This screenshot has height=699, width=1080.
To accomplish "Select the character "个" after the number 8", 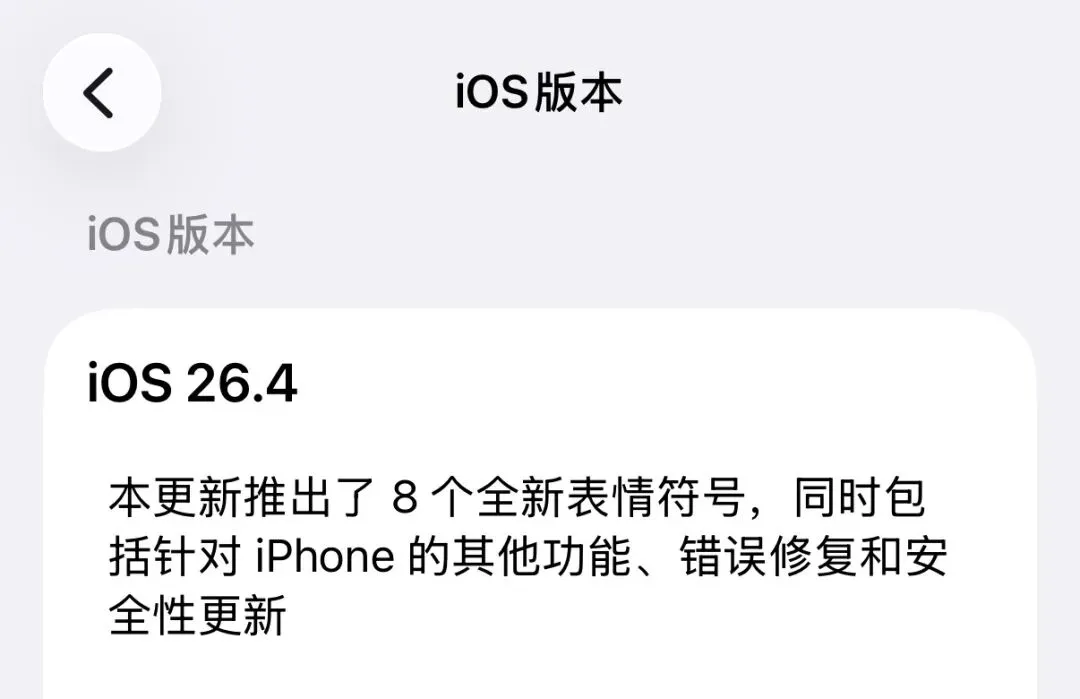I will point(455,497).
